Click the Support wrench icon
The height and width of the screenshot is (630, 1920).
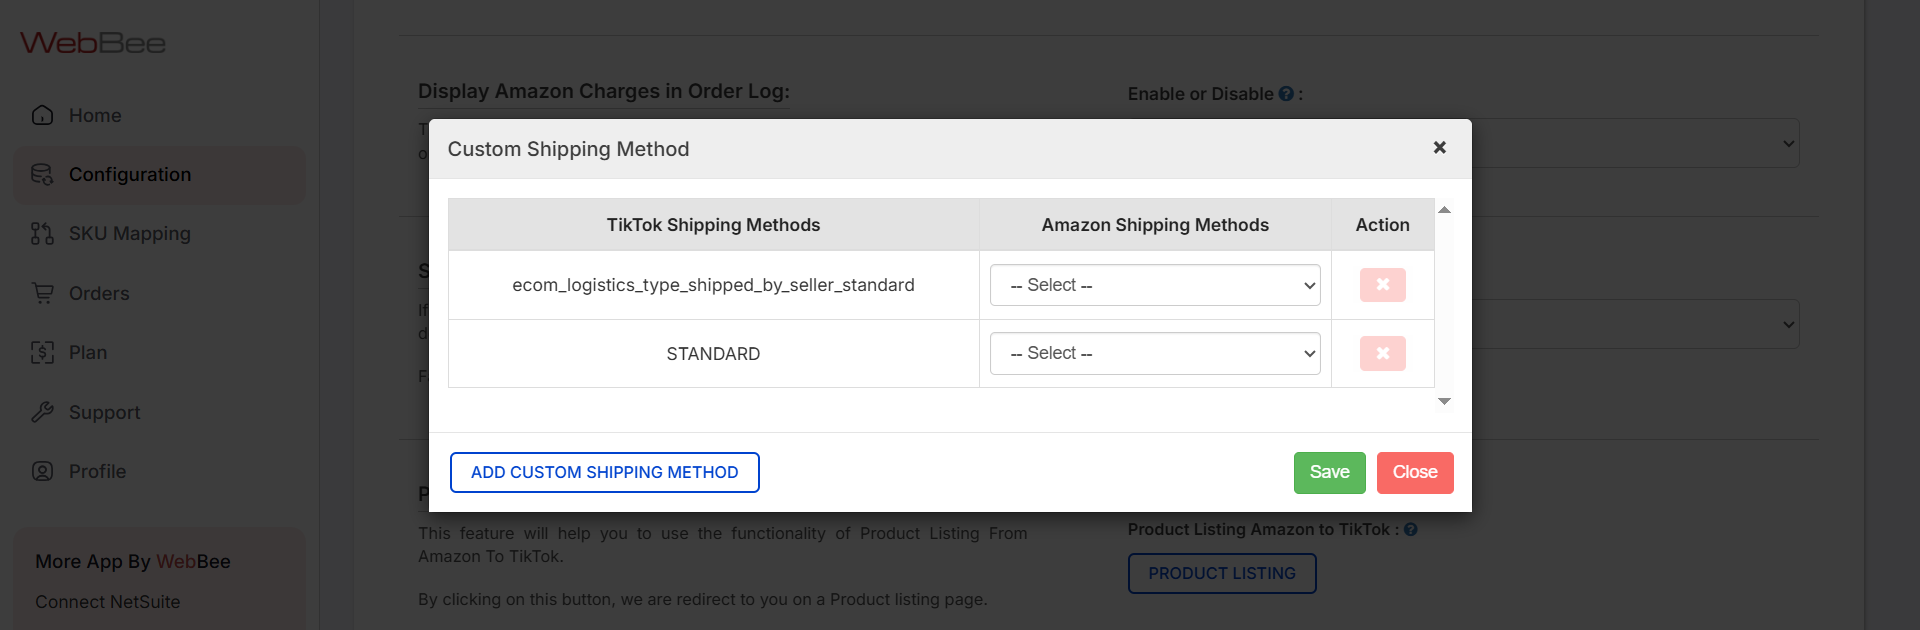(42, 412)
